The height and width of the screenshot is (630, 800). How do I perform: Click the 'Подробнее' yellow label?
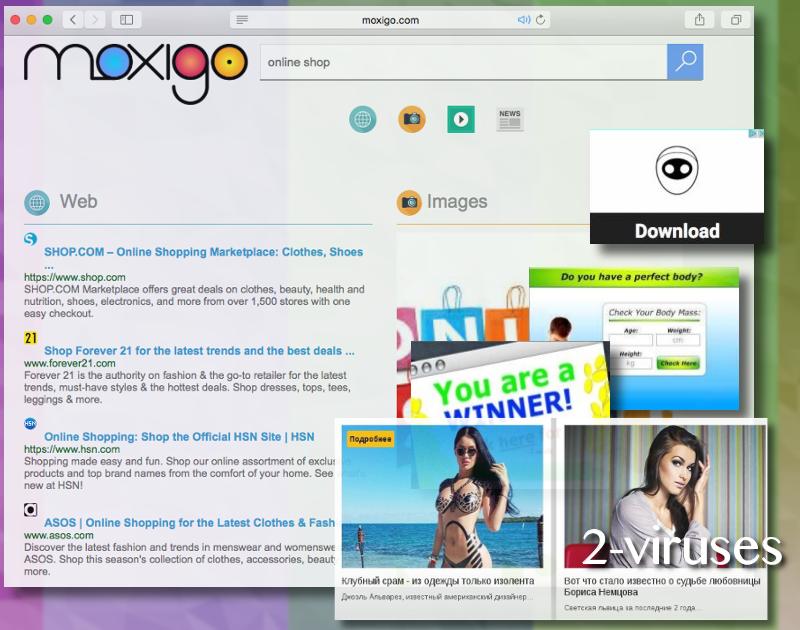(x=370, y=439)
